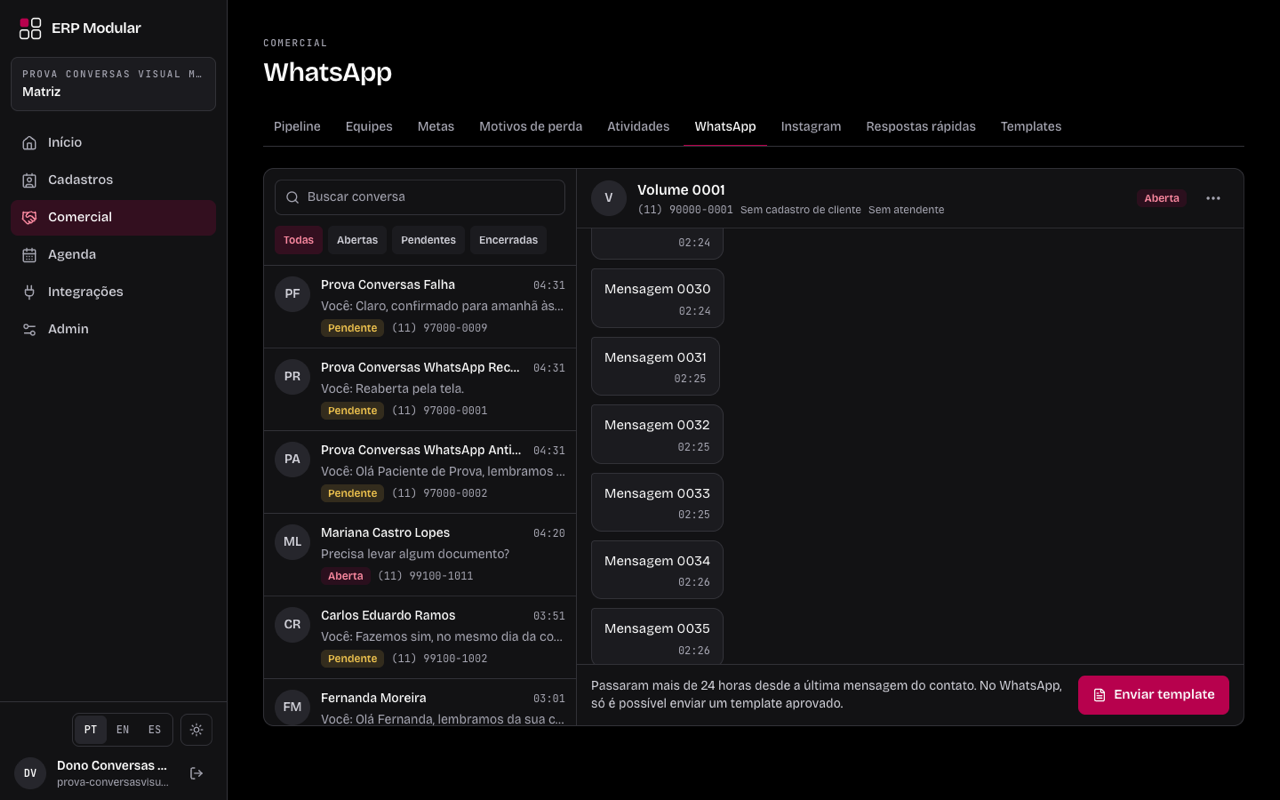Open the Prova Conversas Falha conversation

point(420,307)
